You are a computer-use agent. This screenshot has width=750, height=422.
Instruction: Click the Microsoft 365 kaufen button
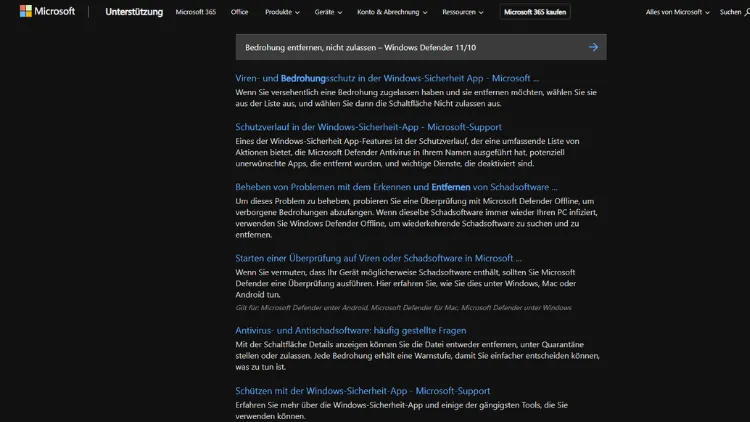535,12
